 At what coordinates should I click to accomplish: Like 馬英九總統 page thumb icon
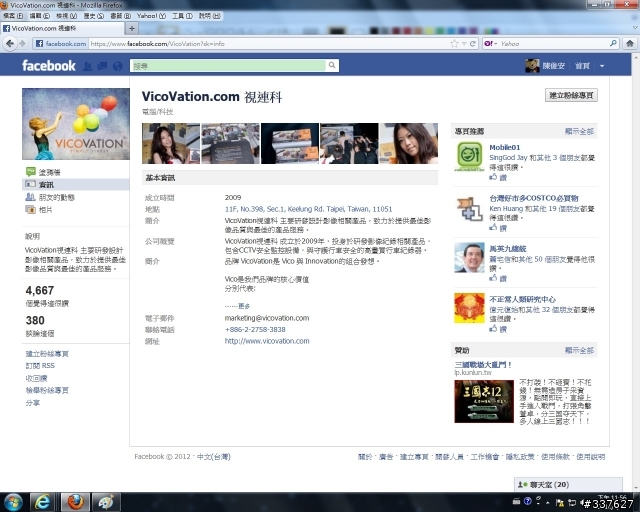tap(493, 278)
